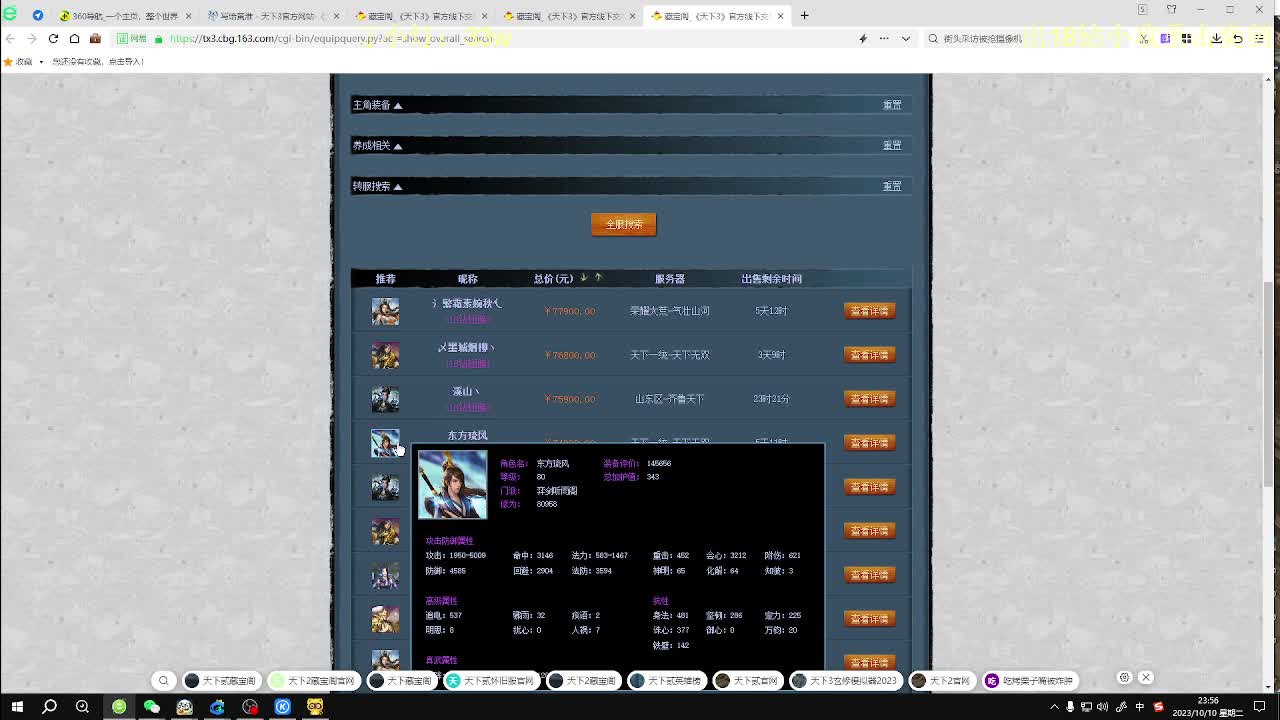Reset the 养成相关 filters

tap(892, 145)
